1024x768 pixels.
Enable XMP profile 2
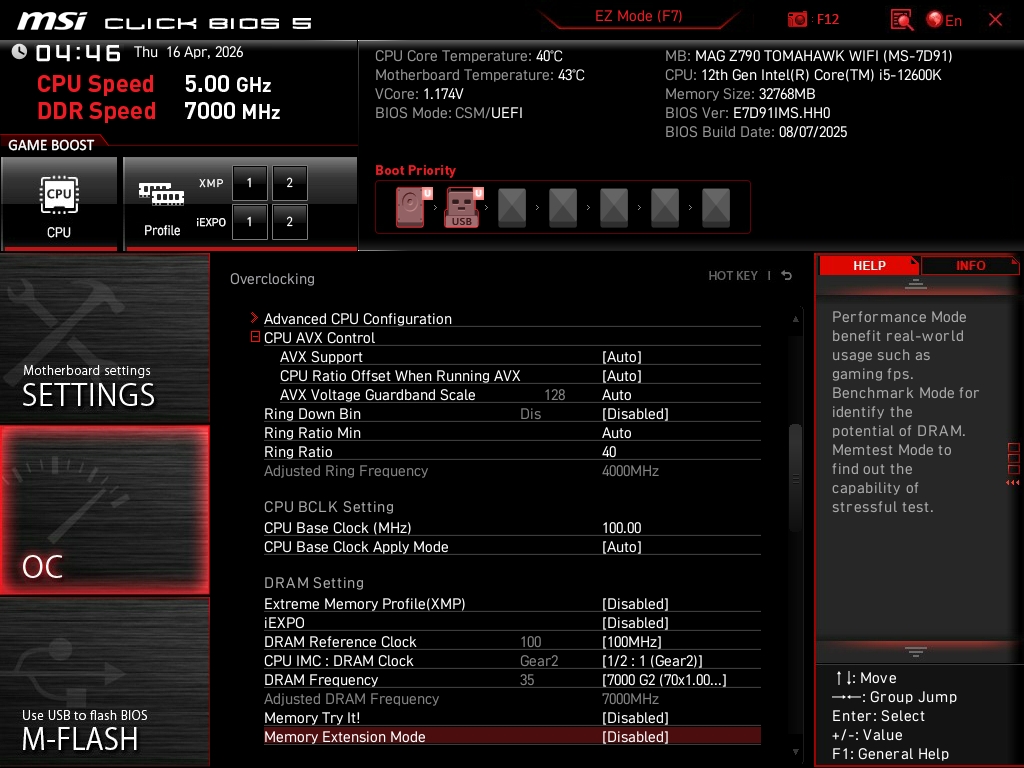pos(289,183)
